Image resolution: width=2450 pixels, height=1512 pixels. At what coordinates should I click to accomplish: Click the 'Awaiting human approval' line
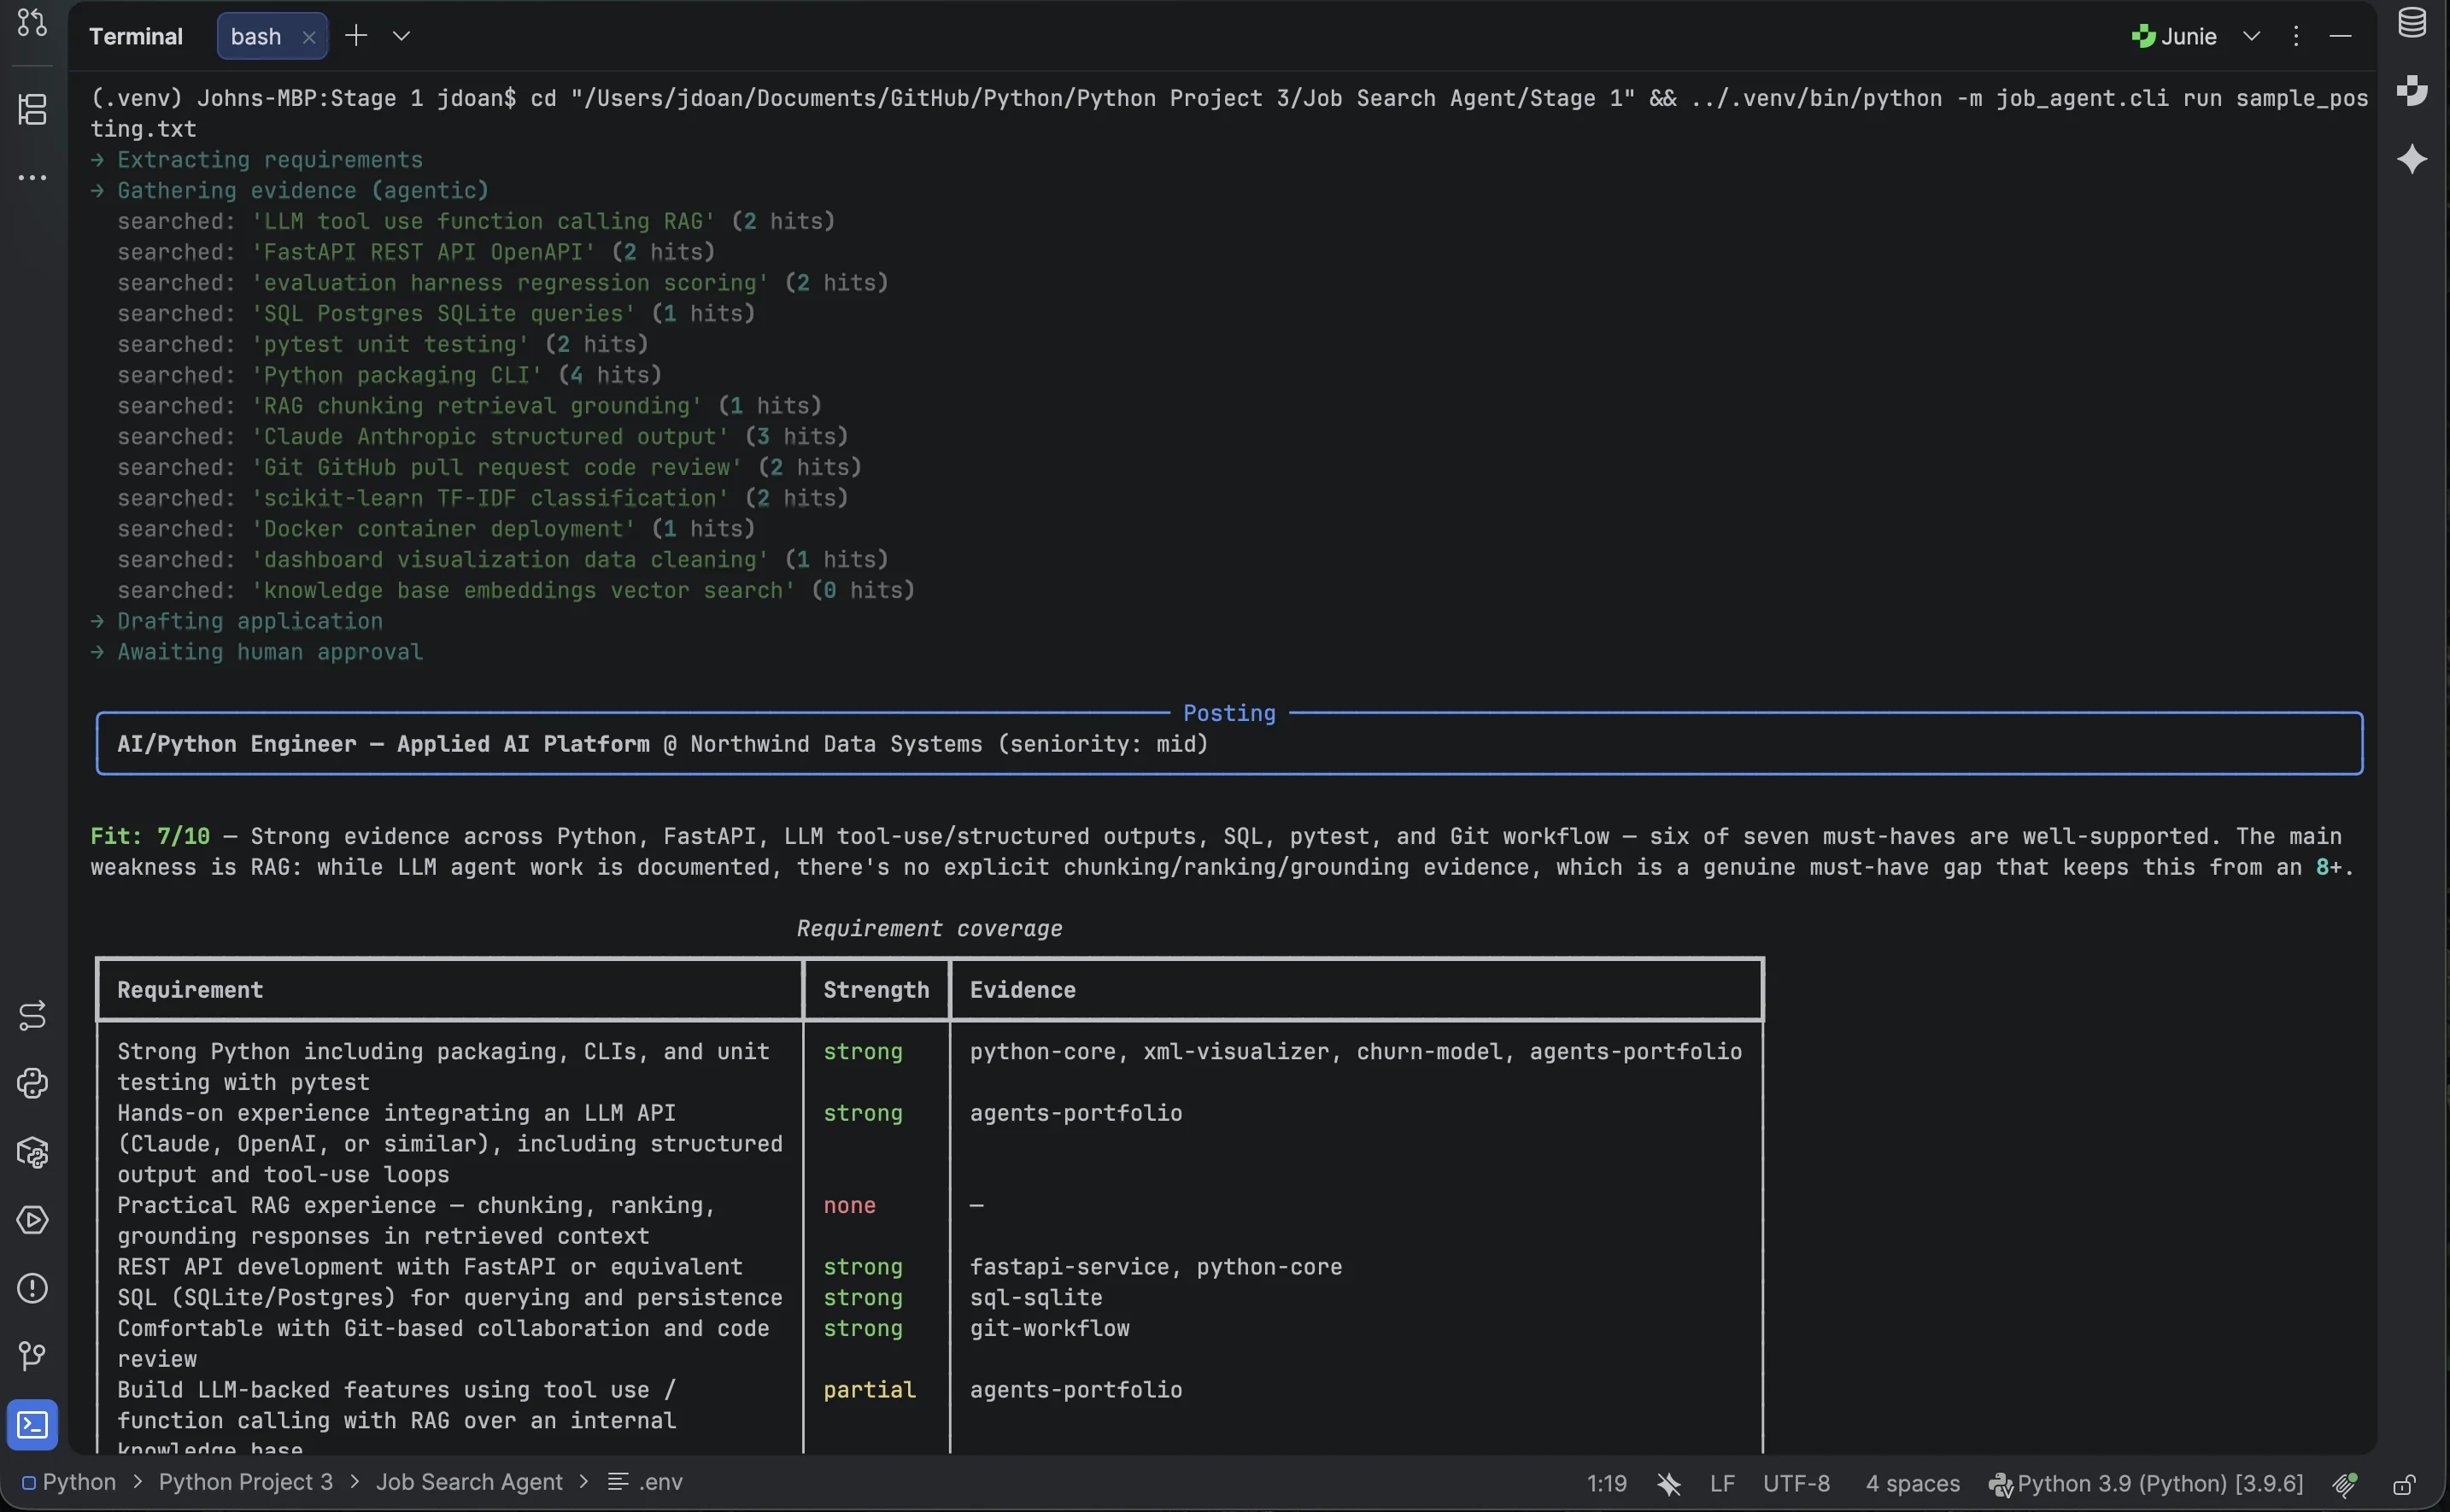(x=257, y=652)
